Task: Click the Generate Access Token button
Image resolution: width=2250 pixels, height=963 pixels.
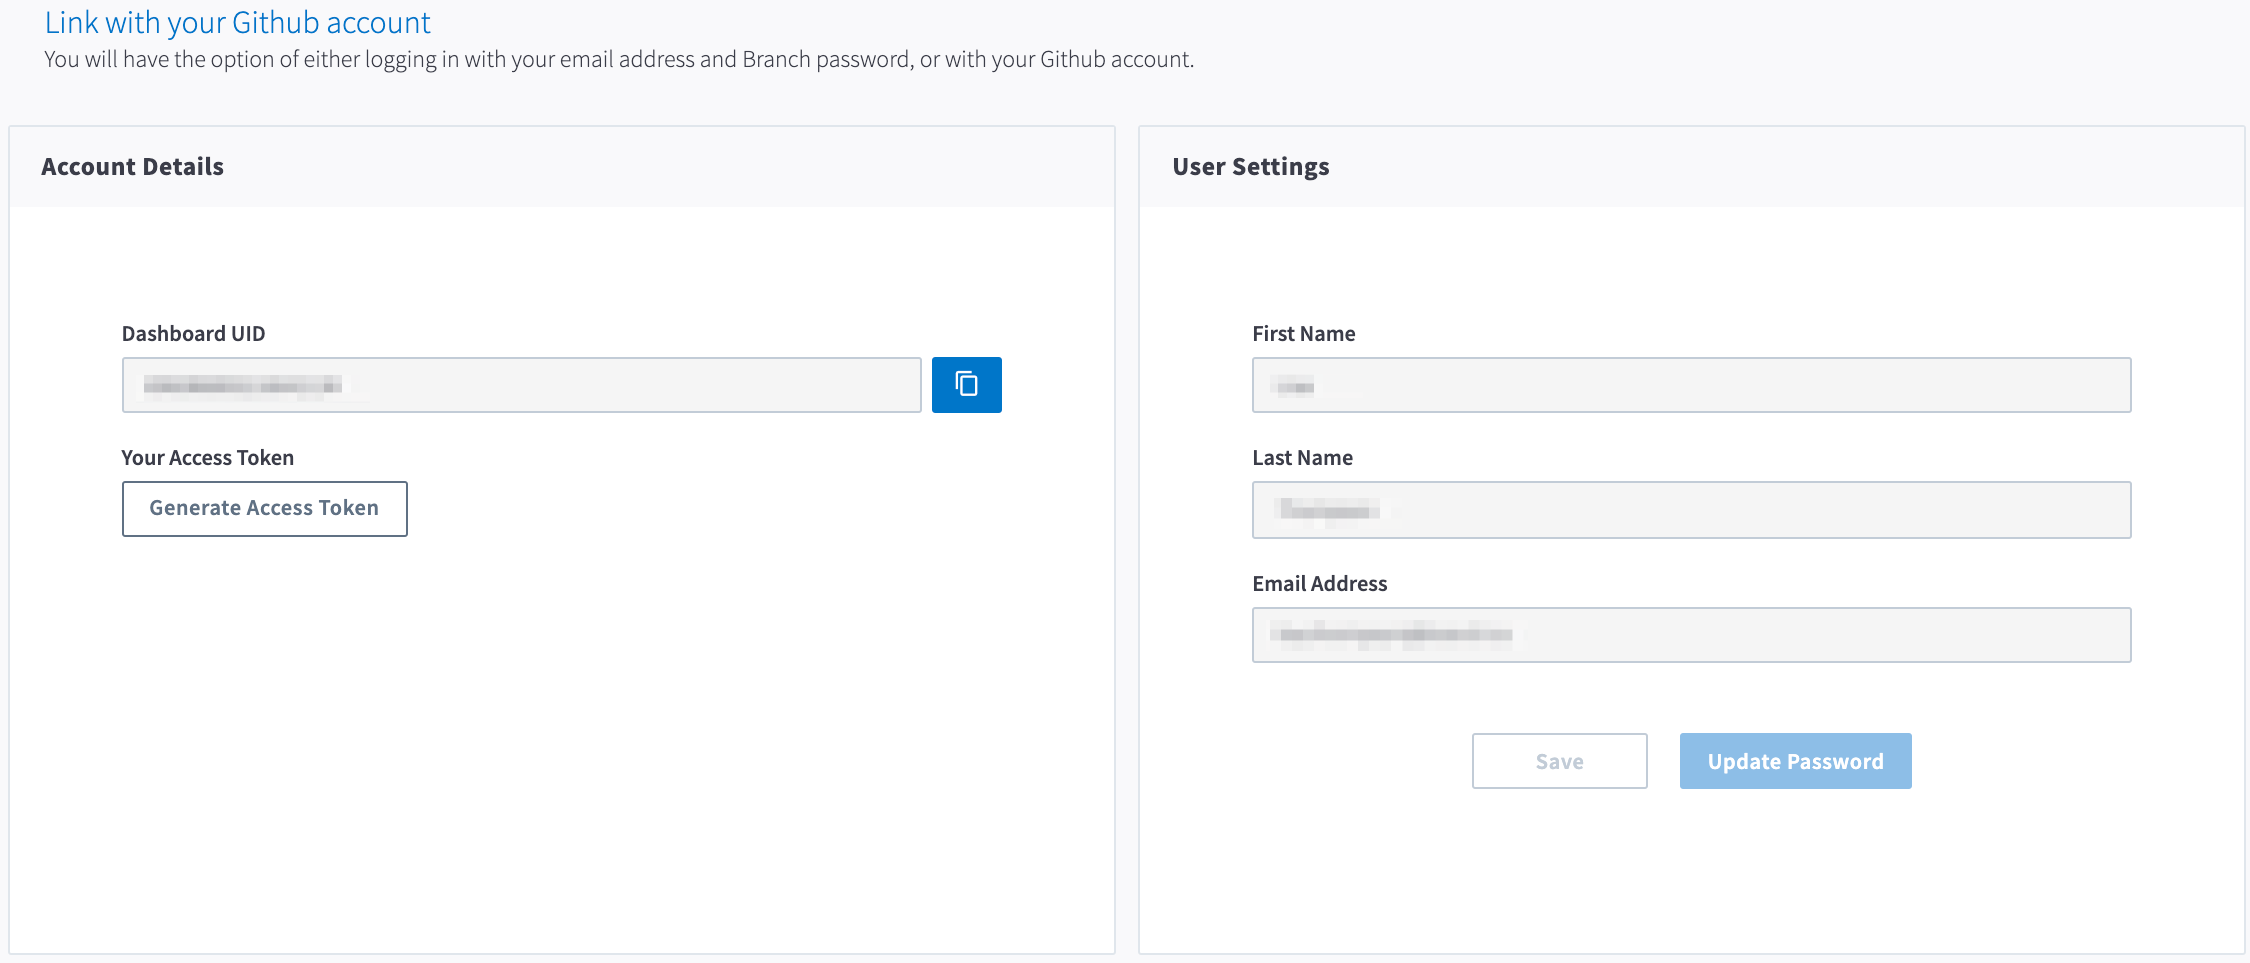Action: click(x=265, y=509)
